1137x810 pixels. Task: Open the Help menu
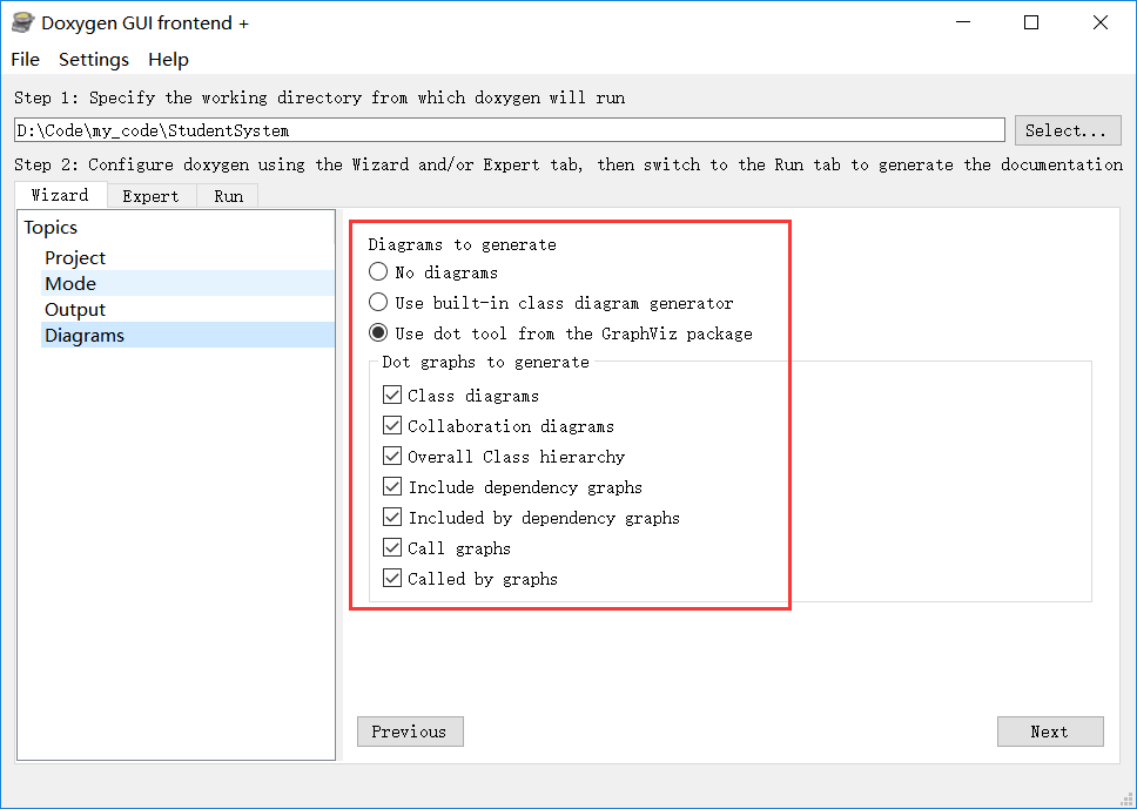(x=168, y=59)
